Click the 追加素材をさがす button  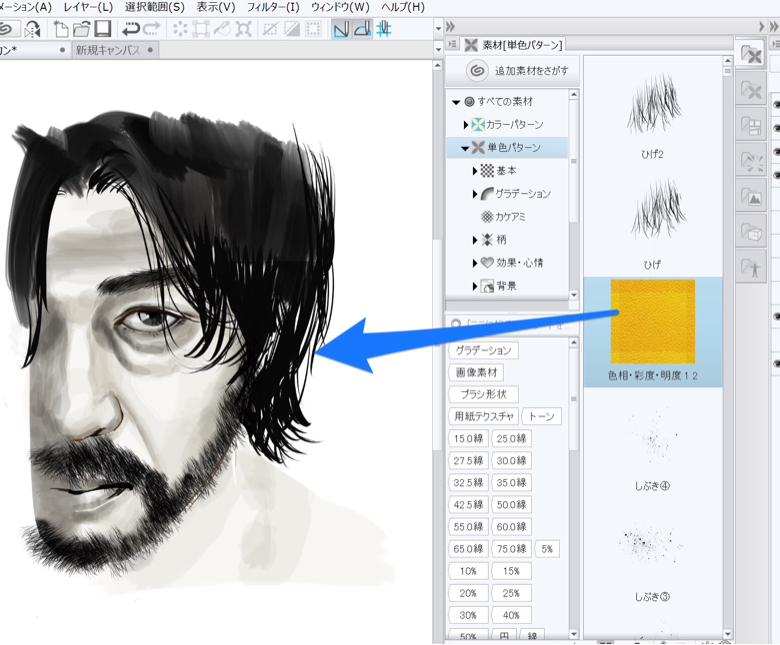(x=512, y=71)
